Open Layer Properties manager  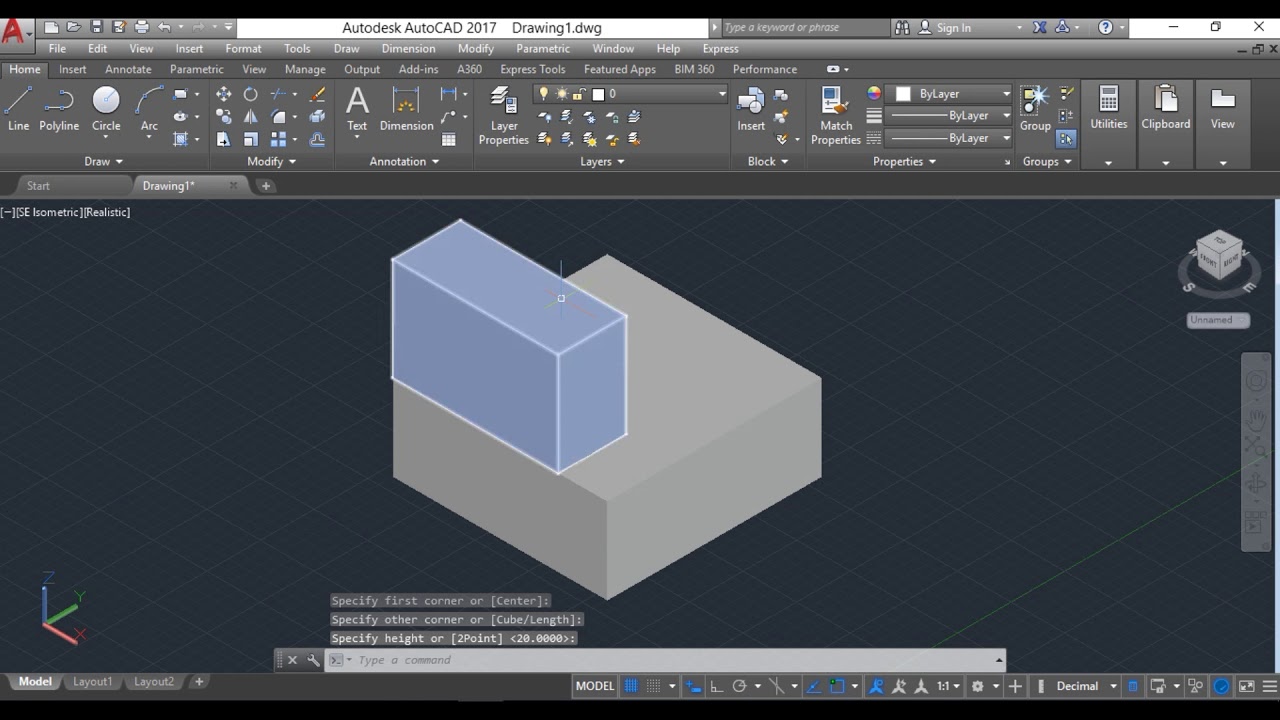(x=504, y=116)
